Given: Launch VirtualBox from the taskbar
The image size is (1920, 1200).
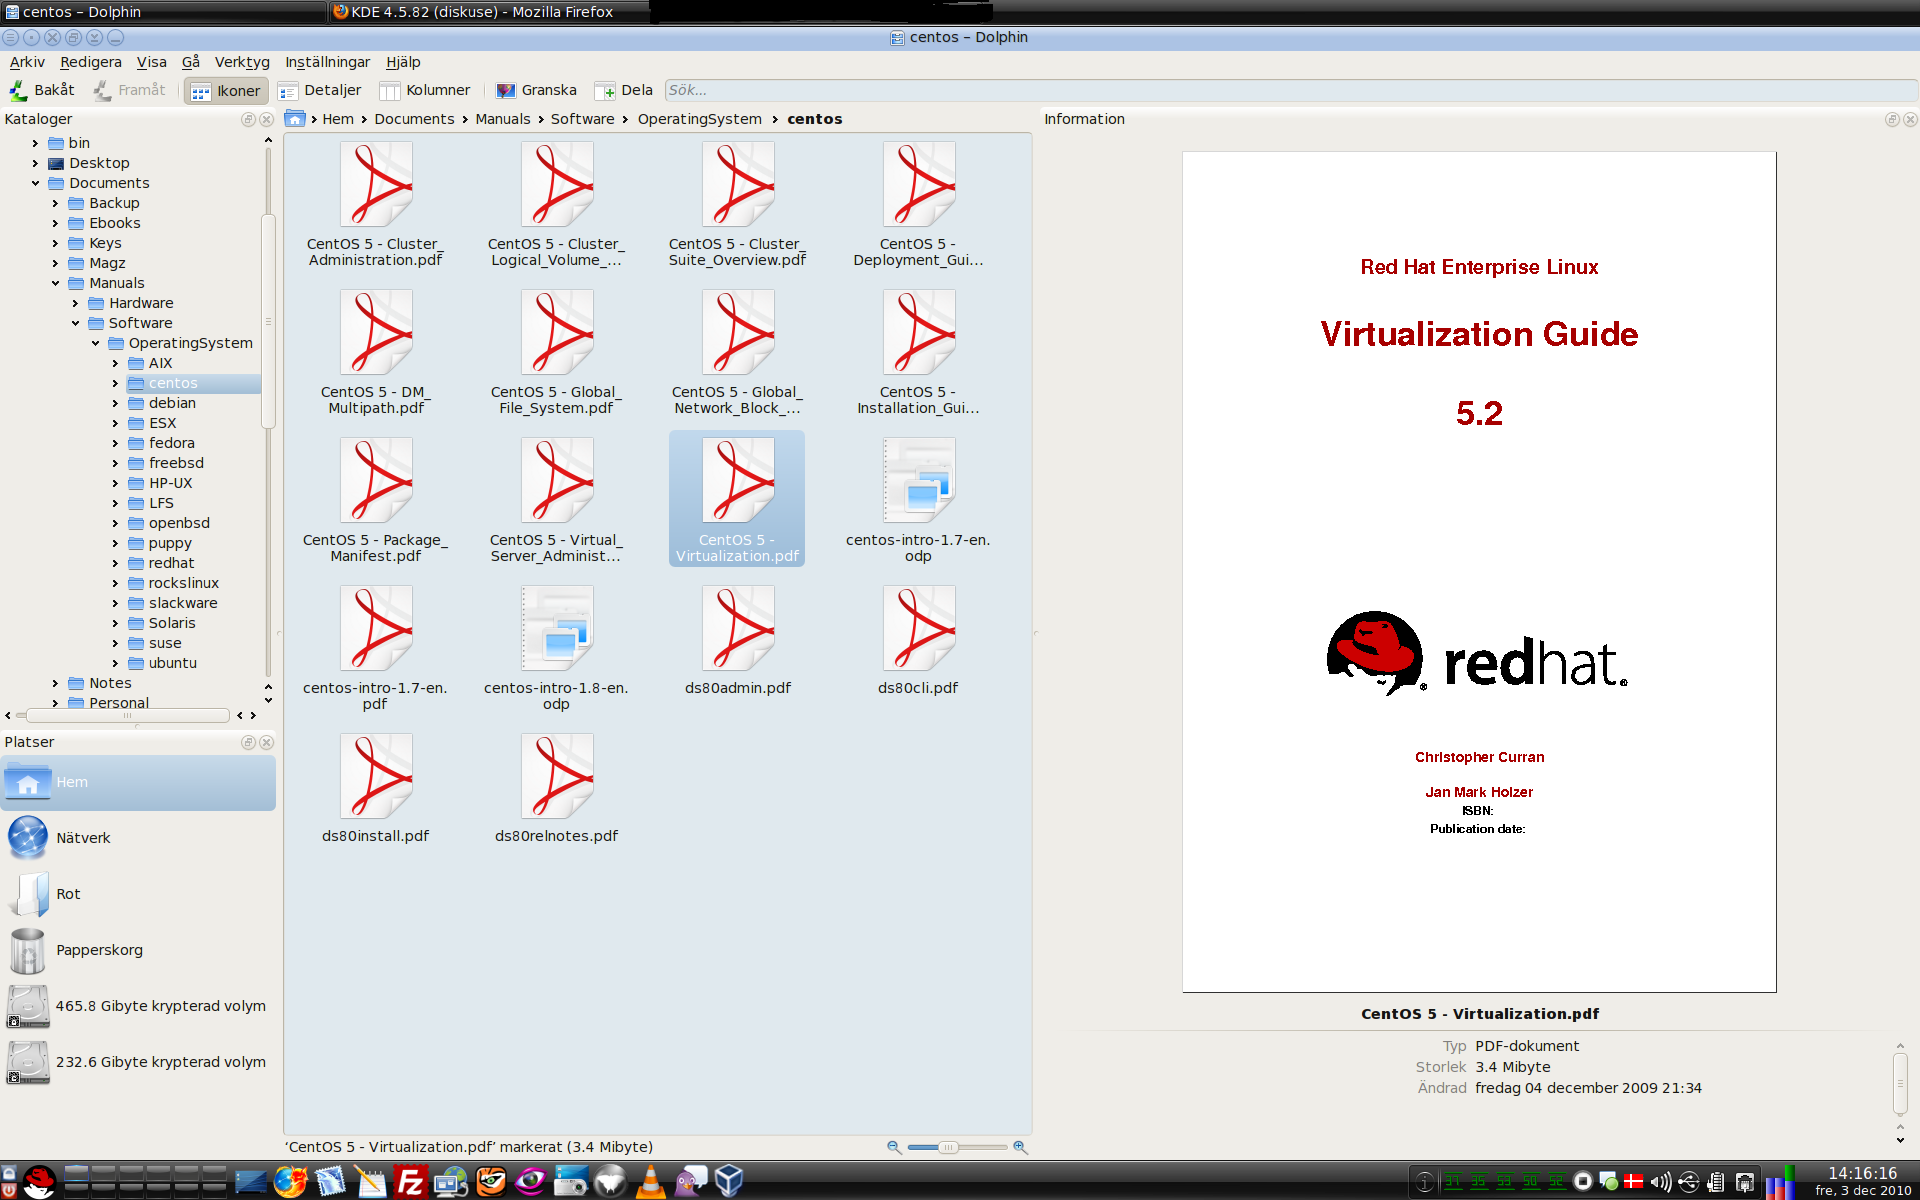Looking at the screenshot, I should (729, 1181).
